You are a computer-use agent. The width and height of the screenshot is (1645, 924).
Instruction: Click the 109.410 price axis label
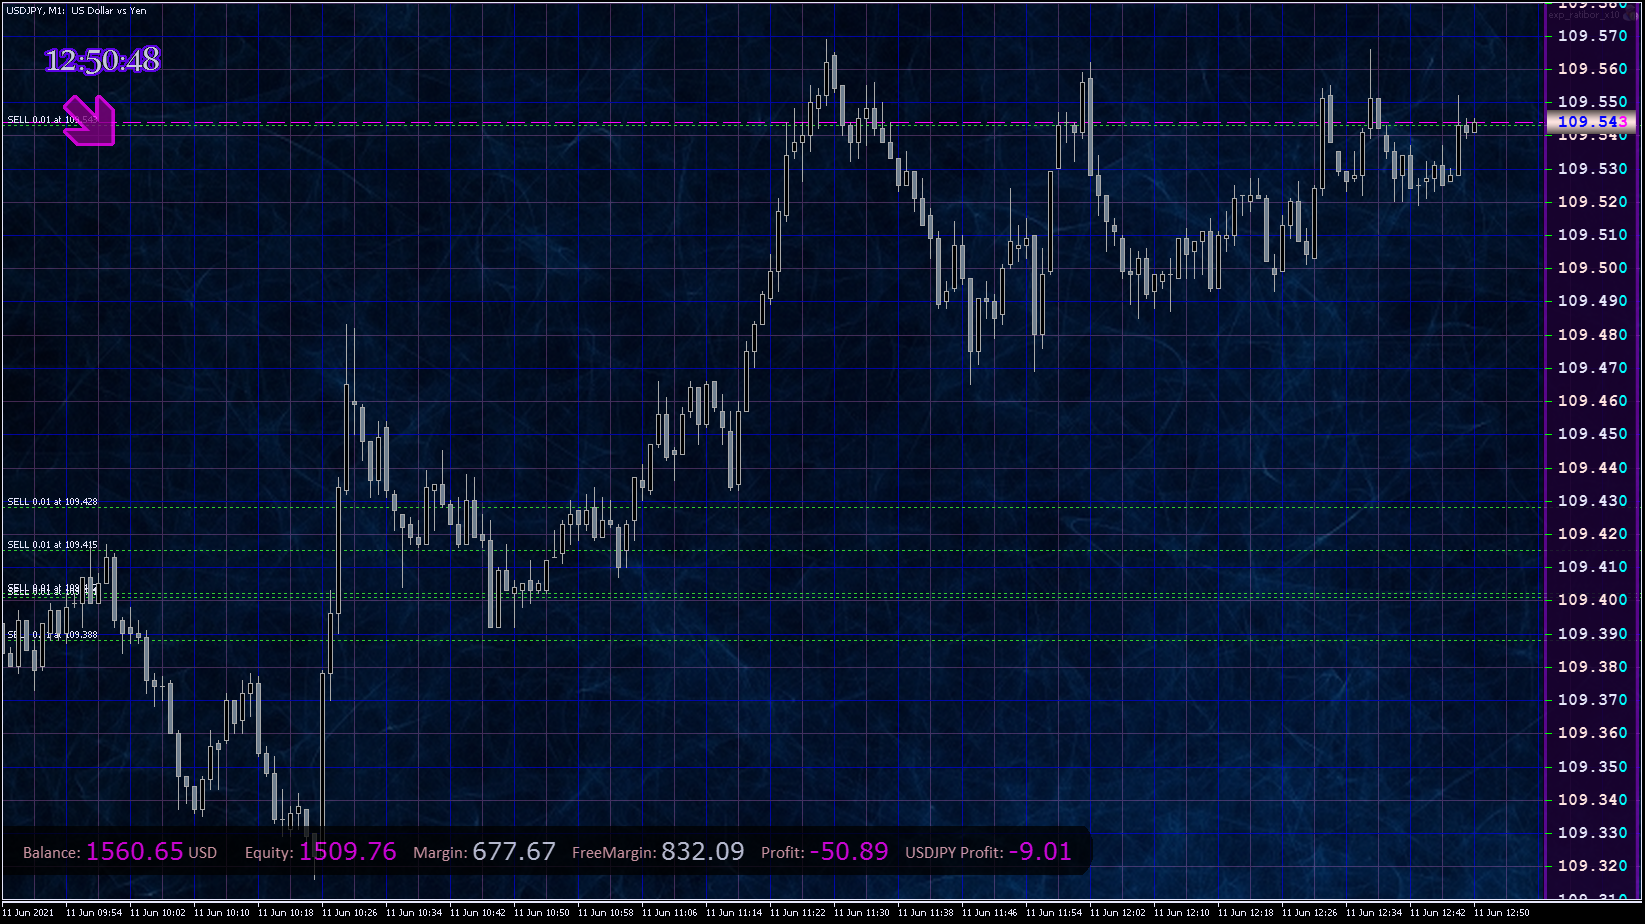point(1593,567)
